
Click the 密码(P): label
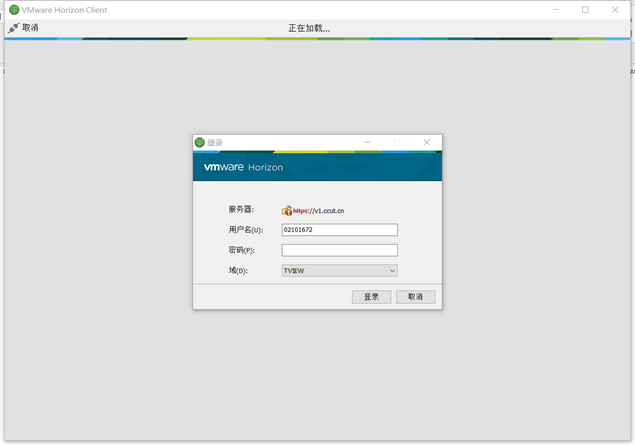click(x=242, y=250)
